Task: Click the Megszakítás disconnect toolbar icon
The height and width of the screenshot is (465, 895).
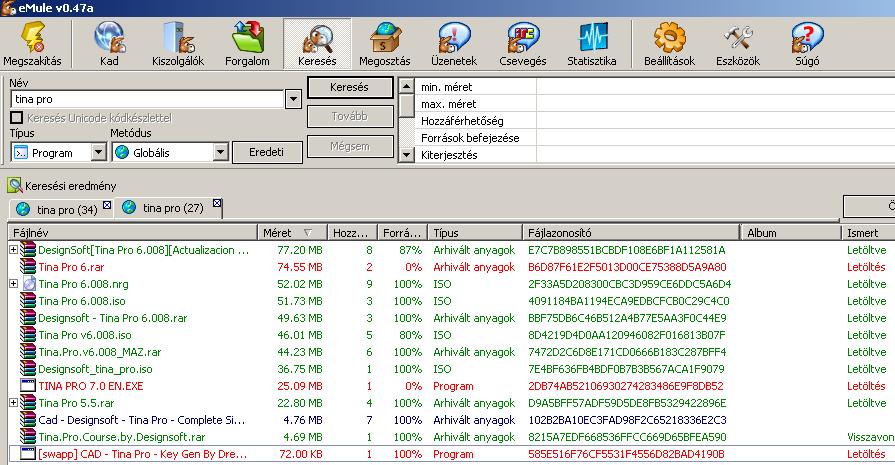Action: pos(33,37)
